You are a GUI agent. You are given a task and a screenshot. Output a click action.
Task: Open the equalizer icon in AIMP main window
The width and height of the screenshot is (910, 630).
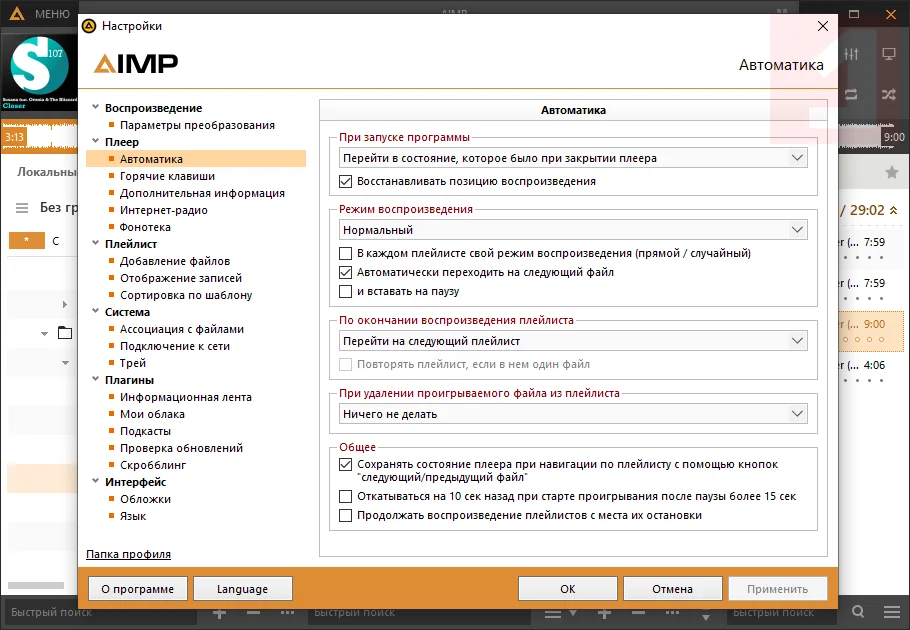[x=851, y=54]
